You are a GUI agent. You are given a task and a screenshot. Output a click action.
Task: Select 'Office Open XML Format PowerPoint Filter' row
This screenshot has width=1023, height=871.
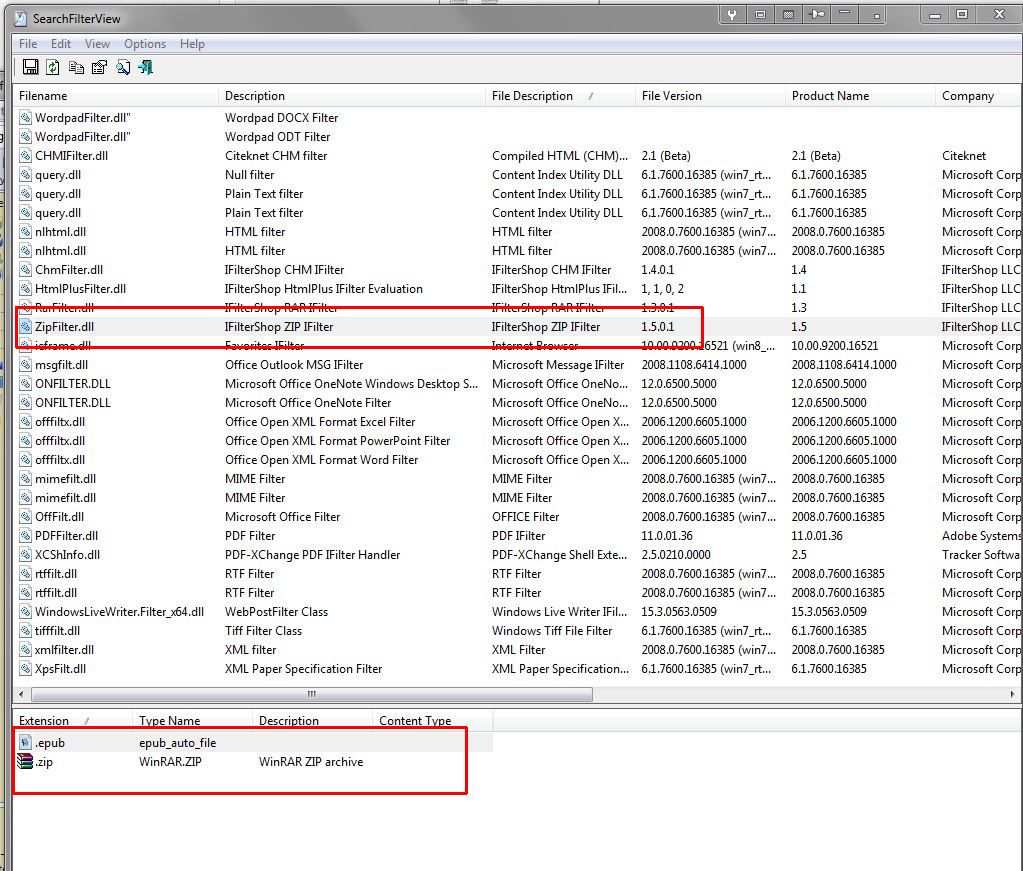[518, 440]
